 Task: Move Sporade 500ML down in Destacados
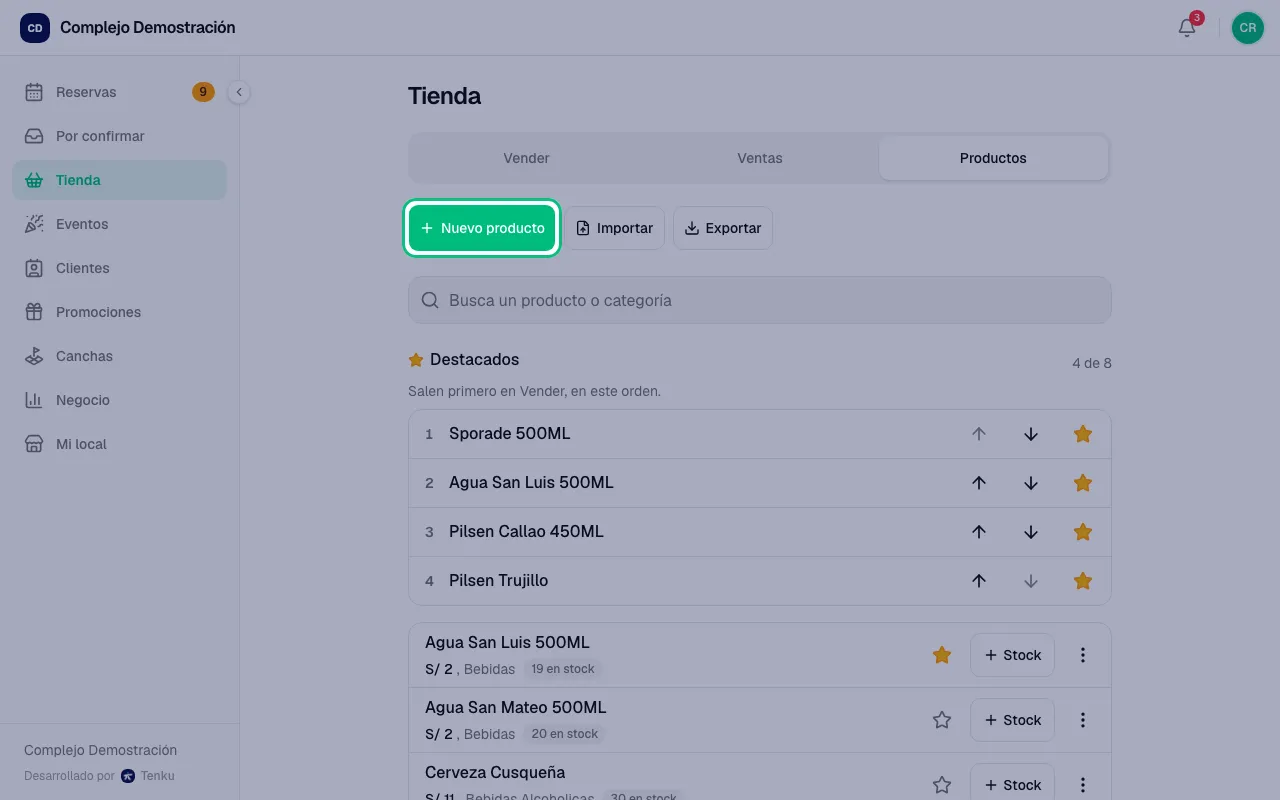[x=1031, y=434]
